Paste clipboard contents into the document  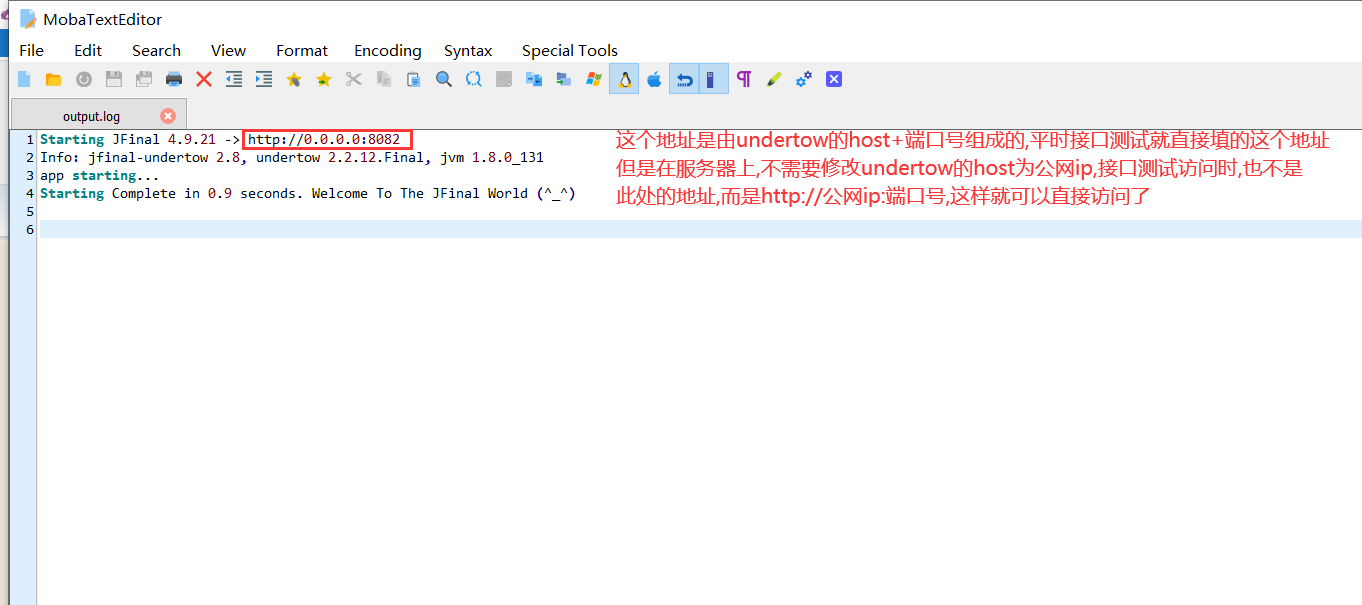pyautogui.click(x=413, y=78)
